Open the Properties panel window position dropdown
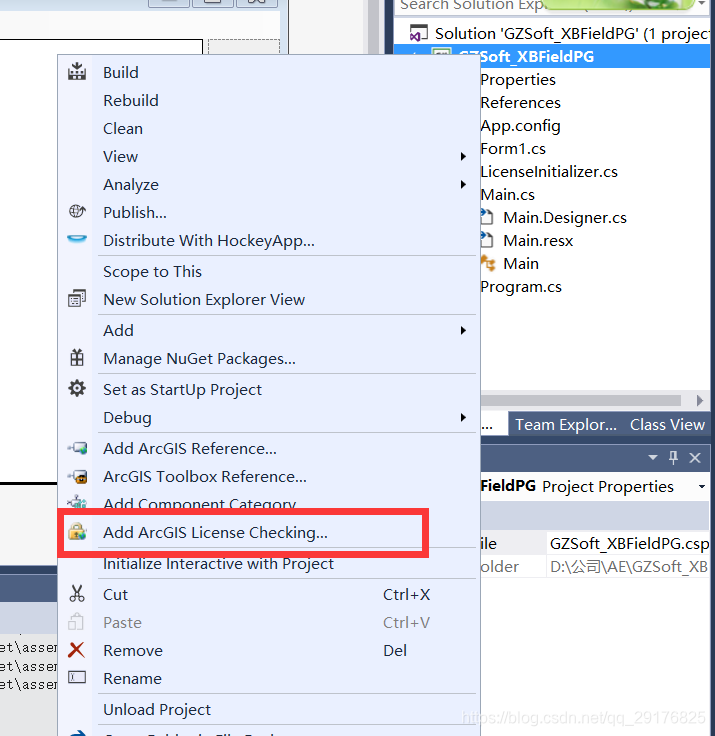This screenshot has width=715, height=736. point(653,457)
